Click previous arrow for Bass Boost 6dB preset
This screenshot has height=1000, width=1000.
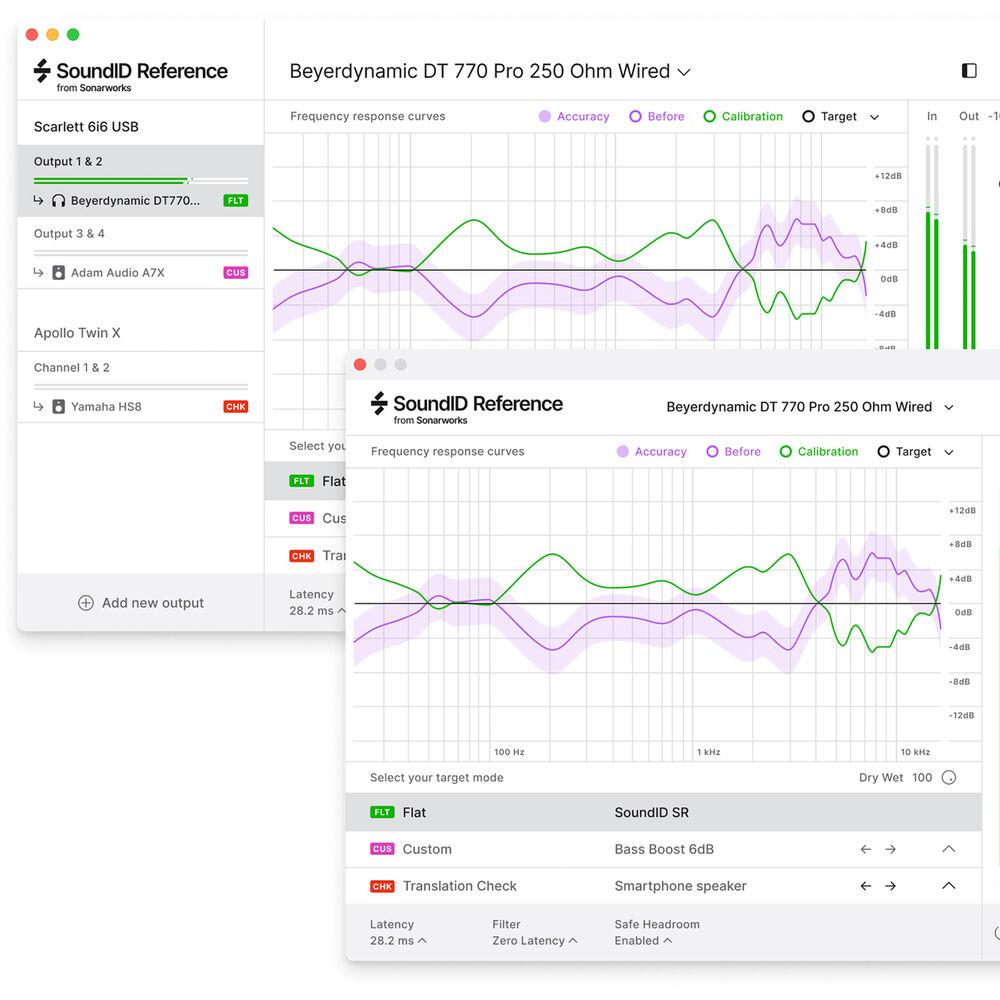point(866,849)
